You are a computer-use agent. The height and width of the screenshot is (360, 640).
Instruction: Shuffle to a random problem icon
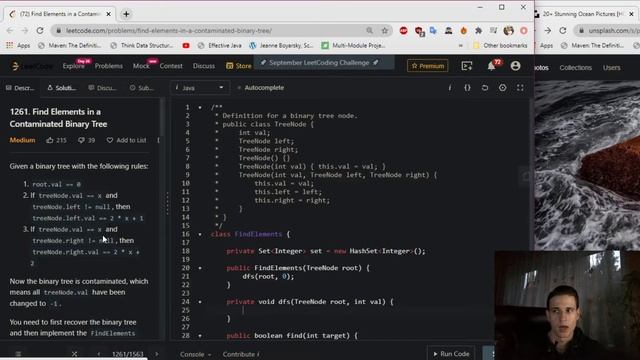[74, 354]
